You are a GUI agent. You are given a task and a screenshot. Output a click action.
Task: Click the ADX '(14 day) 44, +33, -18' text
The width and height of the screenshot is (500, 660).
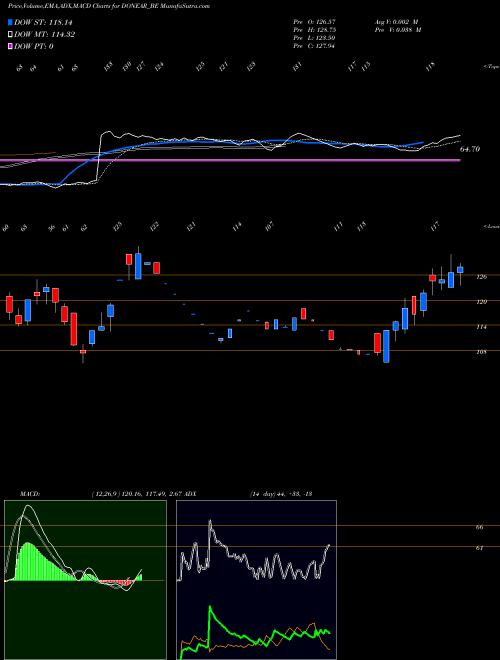pyautogui.click(x=281, y=494)
